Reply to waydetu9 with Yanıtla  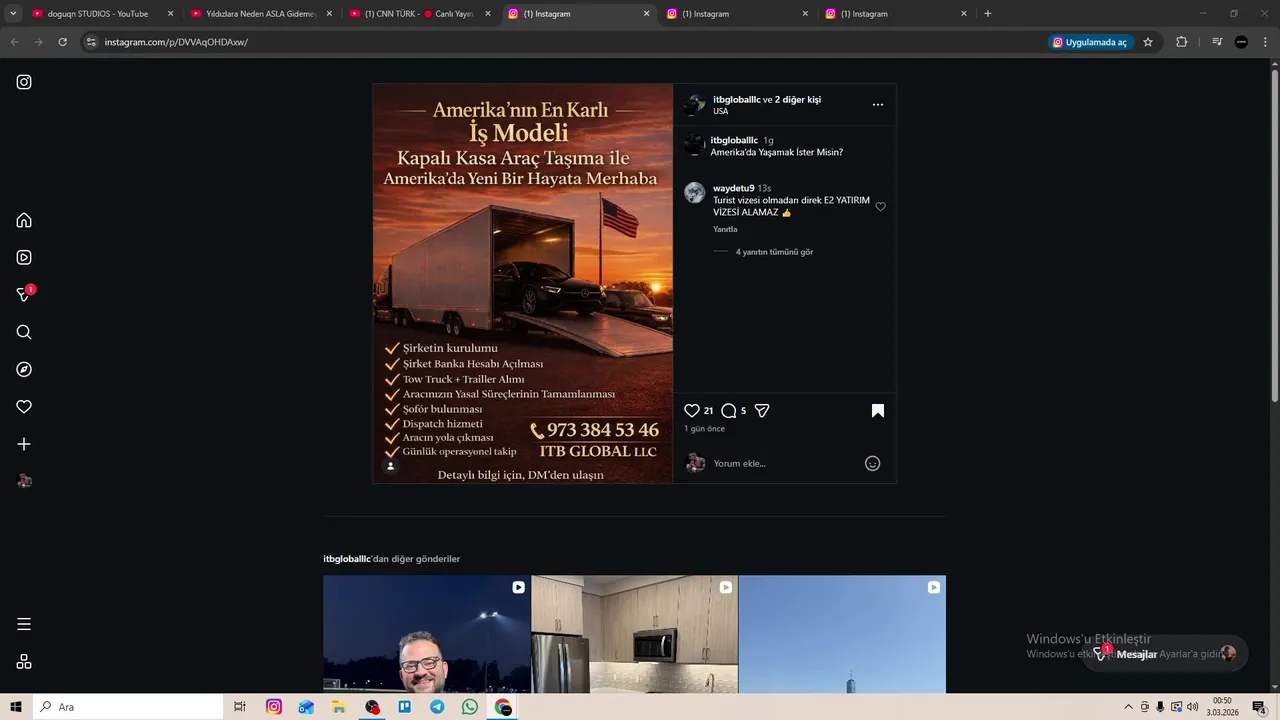[725, 229]
